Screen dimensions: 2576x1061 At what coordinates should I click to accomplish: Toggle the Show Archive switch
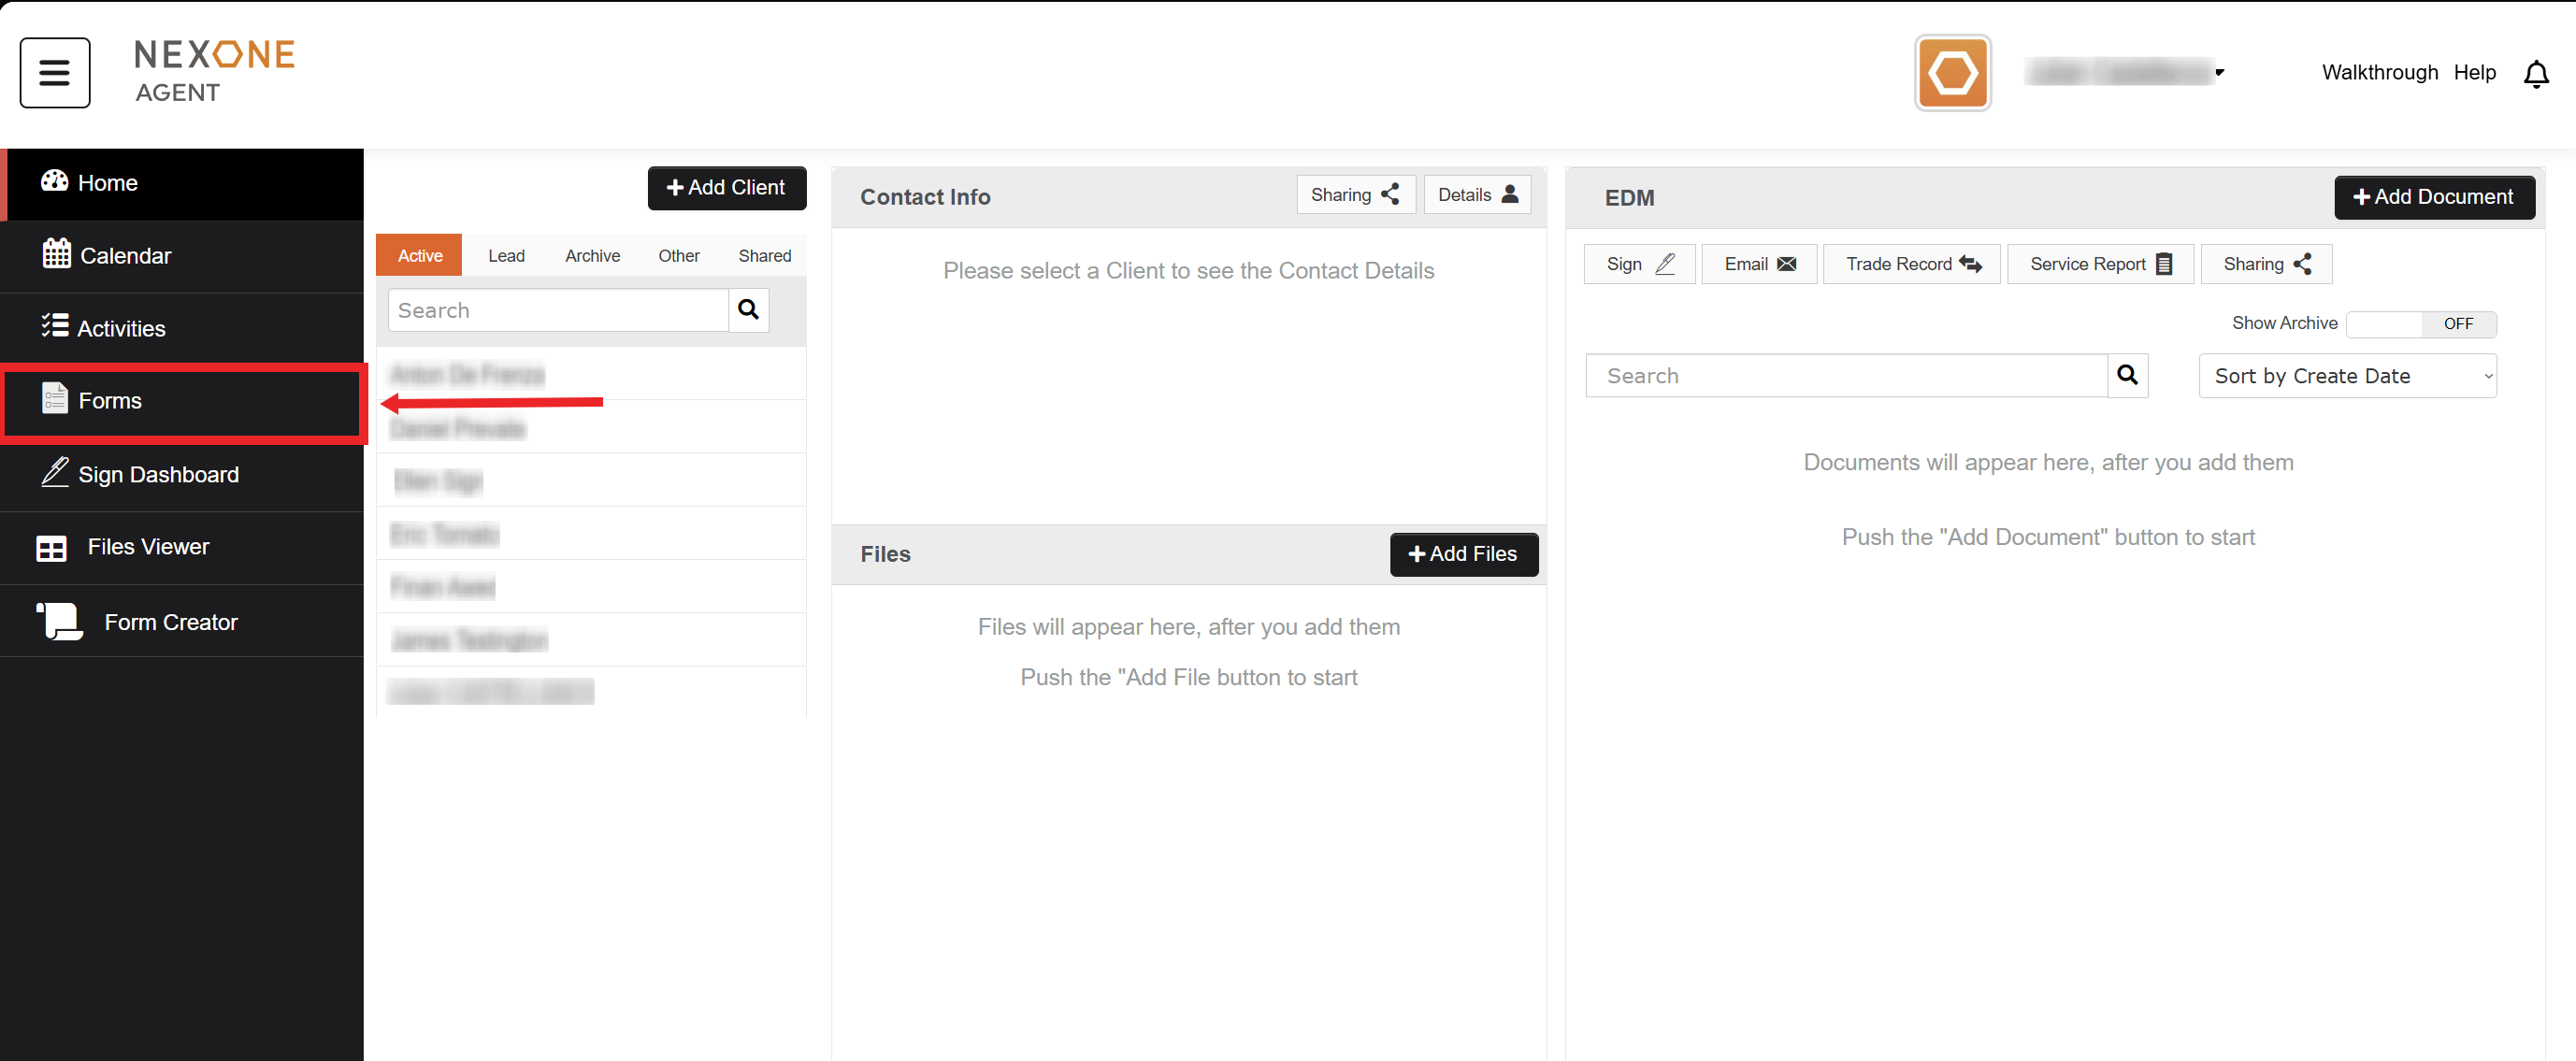(2420, 324)
